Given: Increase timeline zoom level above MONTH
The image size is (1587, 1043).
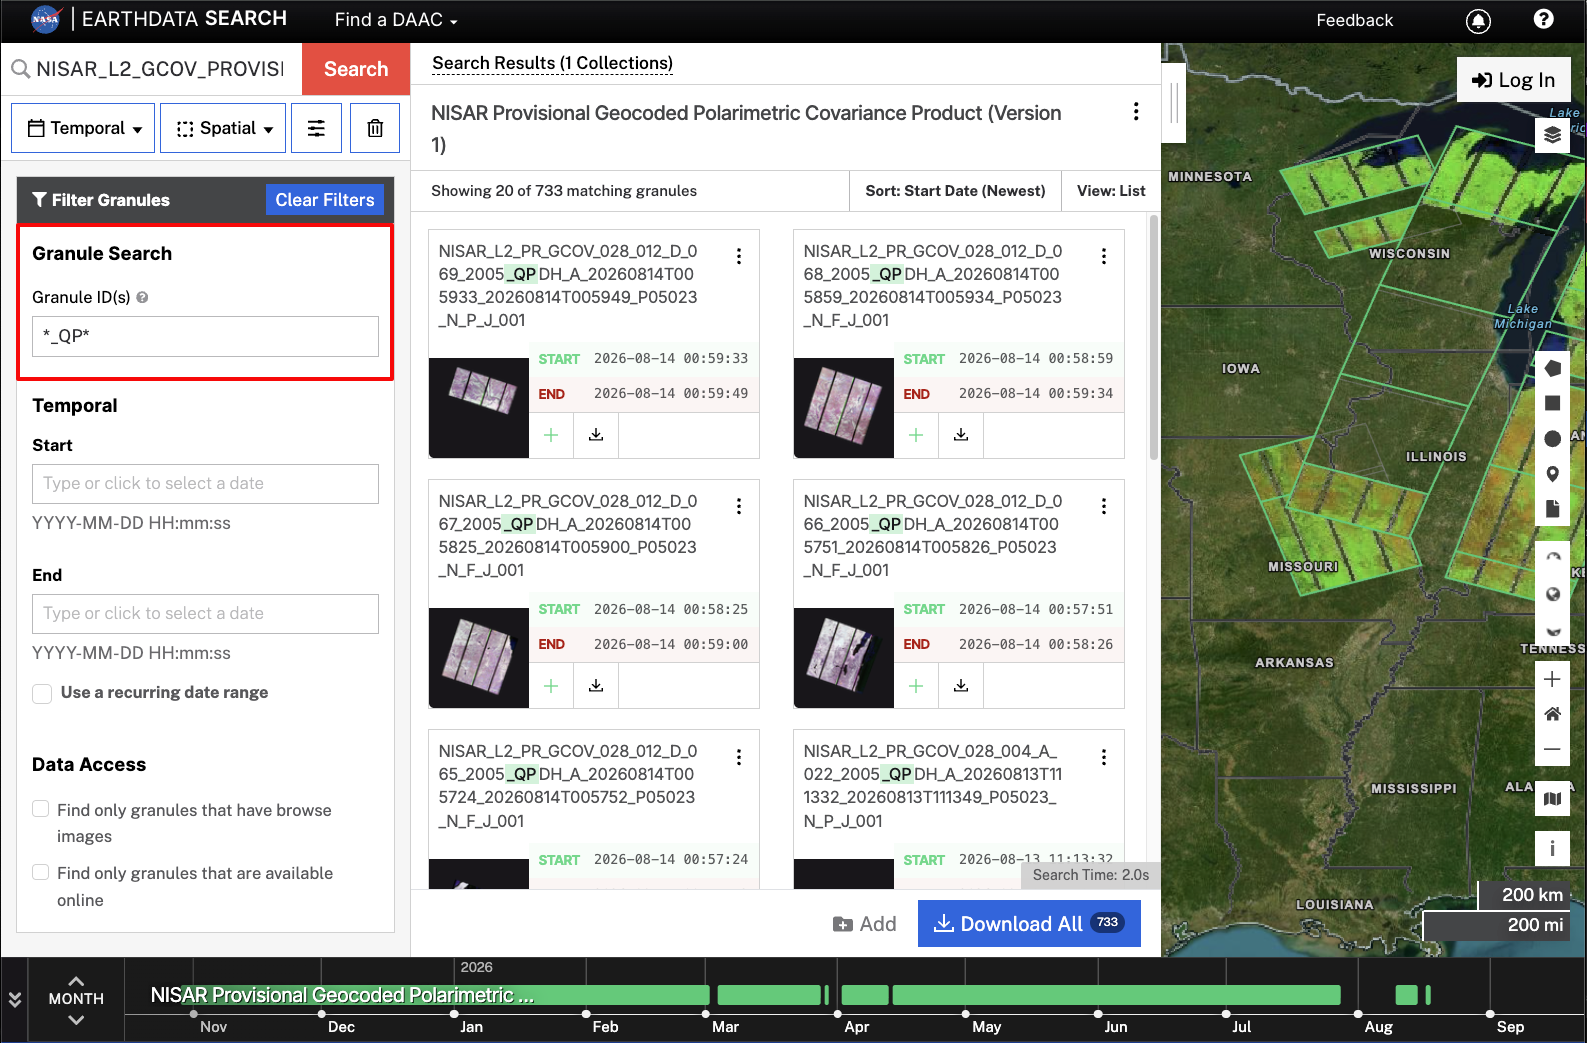Looking at the screenshot, I should 76,980.
